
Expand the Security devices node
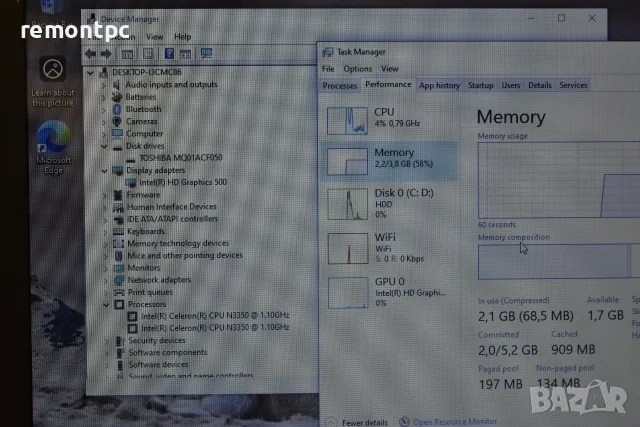pos(107,341)
